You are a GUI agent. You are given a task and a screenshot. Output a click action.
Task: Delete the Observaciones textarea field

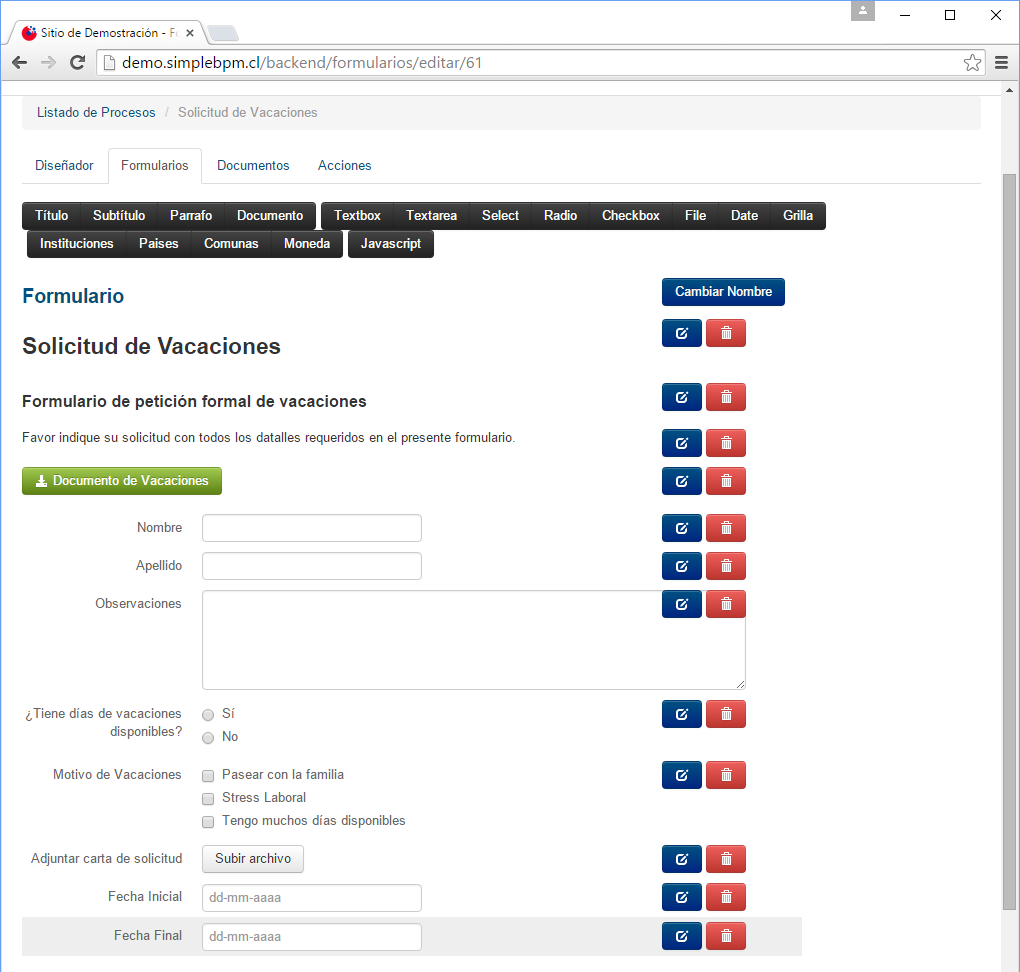(726, 604)
